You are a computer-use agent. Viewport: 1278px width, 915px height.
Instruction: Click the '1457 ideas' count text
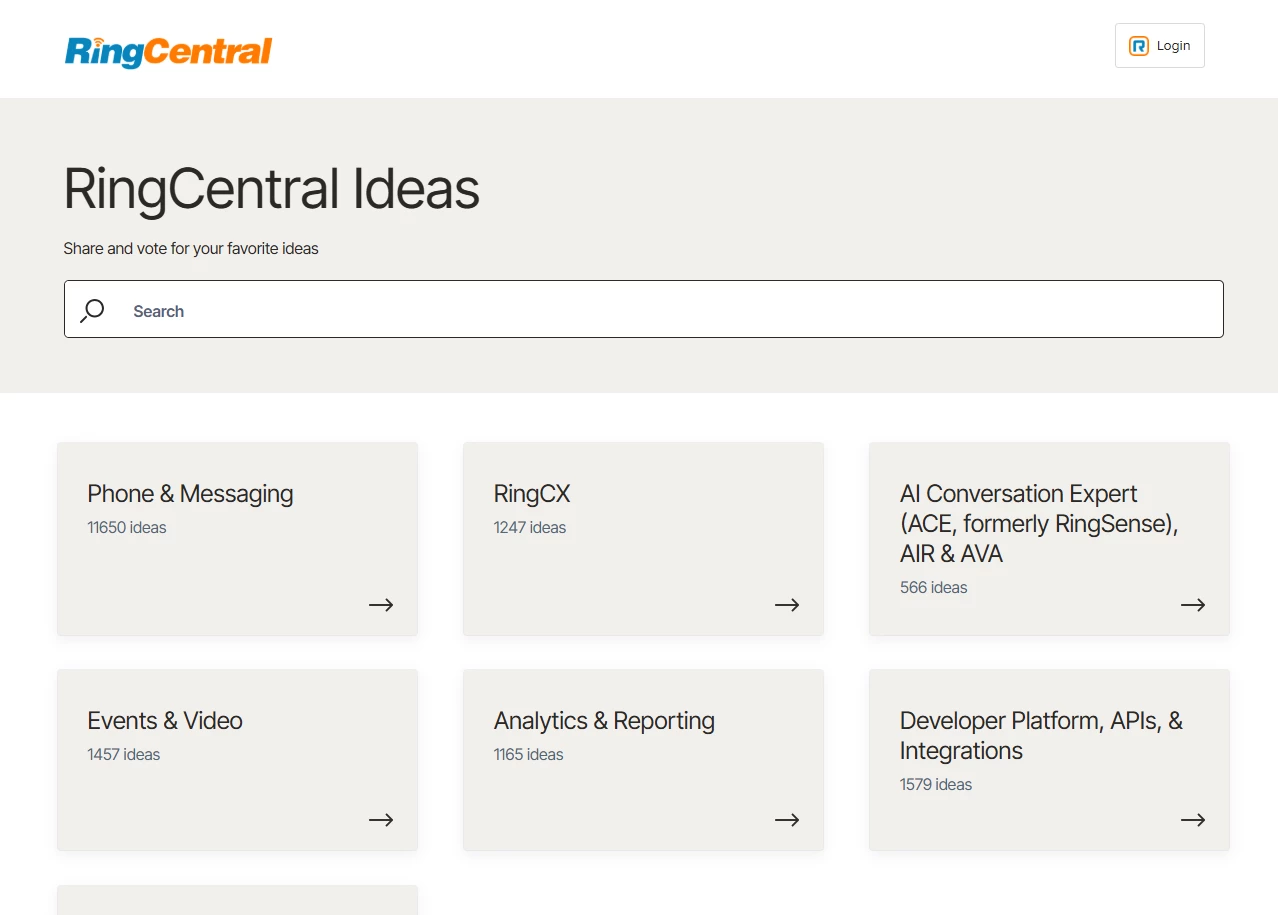pos(124,755)
